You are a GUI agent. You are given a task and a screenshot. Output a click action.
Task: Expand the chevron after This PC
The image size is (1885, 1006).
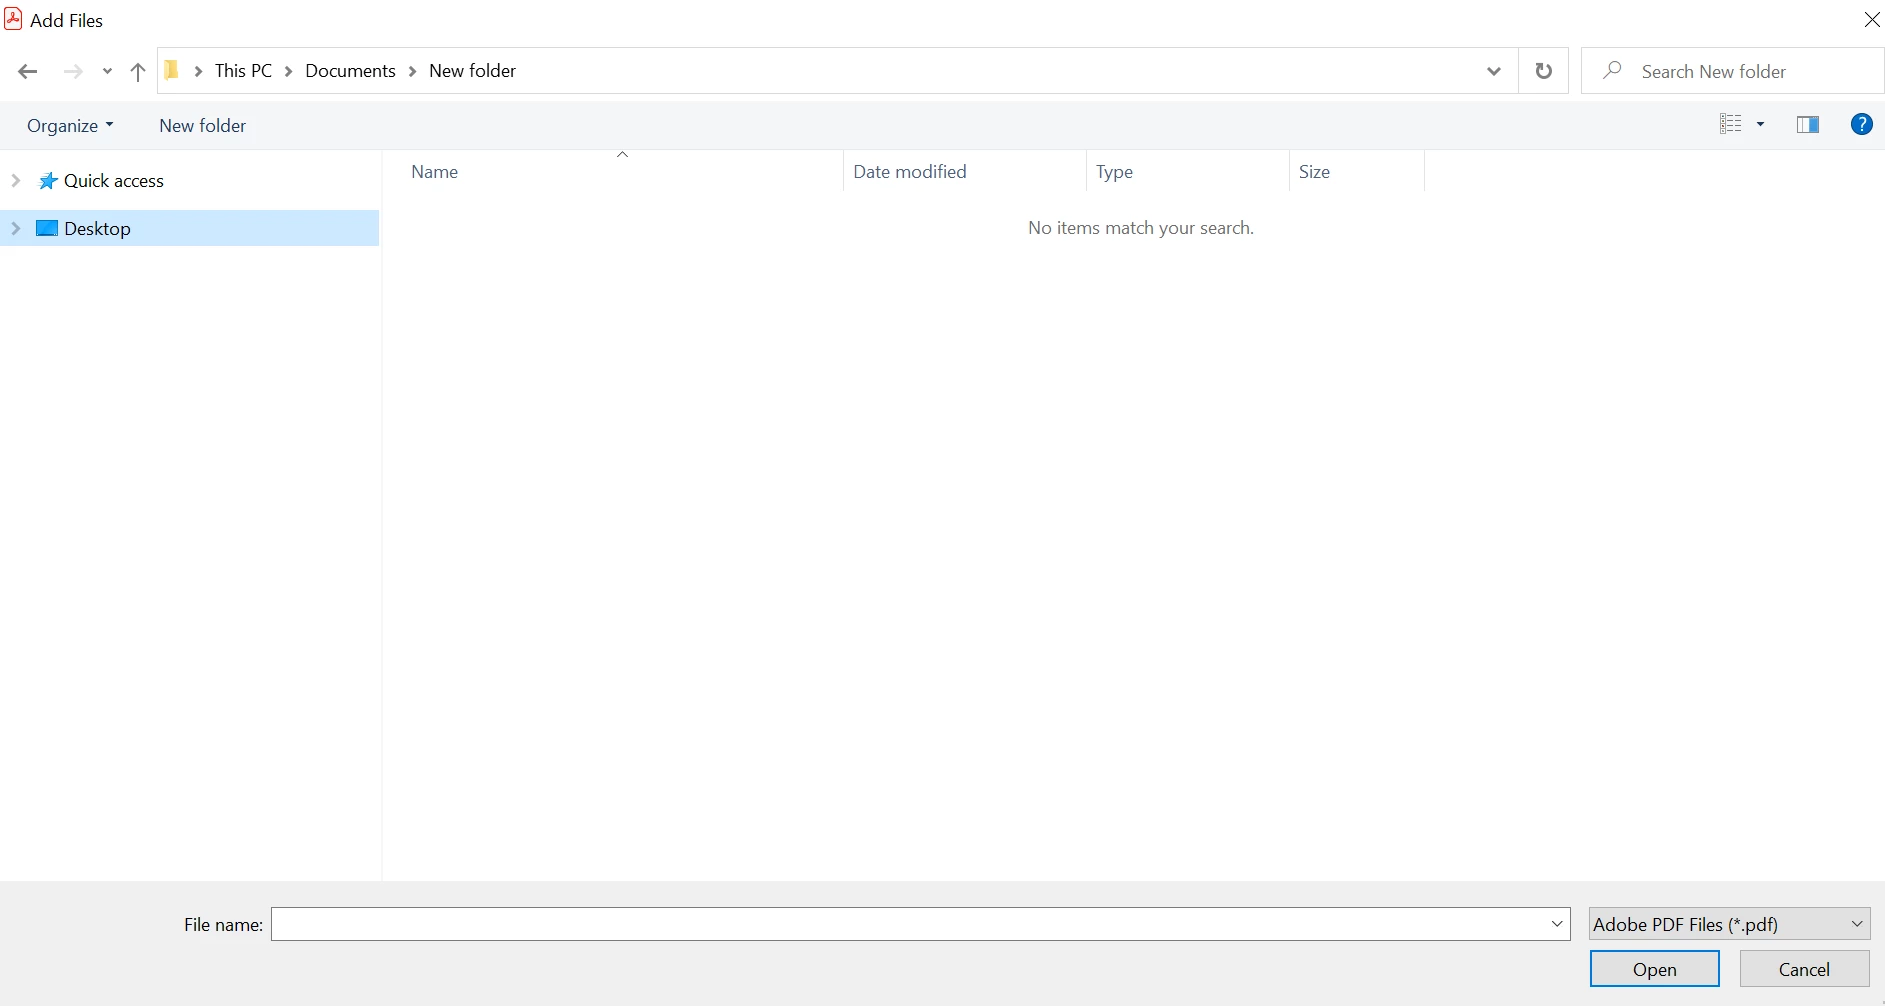pos(288,71)
